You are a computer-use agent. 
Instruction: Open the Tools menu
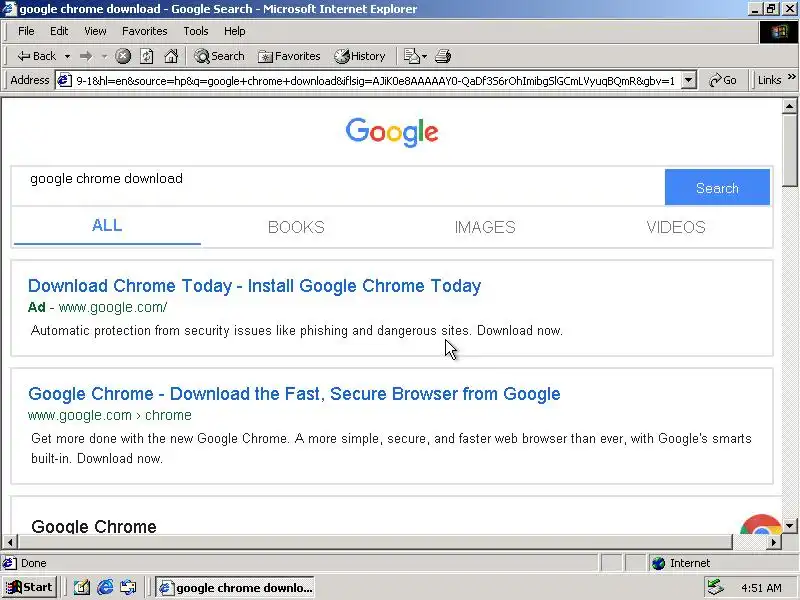pyautogui.click(x=196, y=31)
